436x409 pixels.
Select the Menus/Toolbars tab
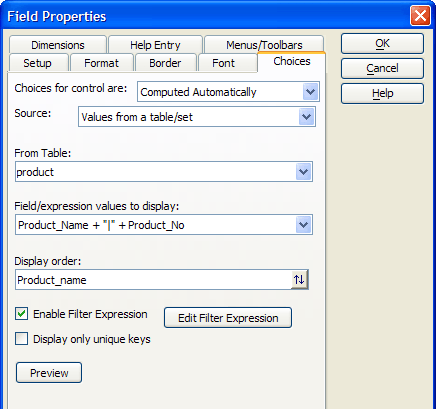(x=264, y=45)
